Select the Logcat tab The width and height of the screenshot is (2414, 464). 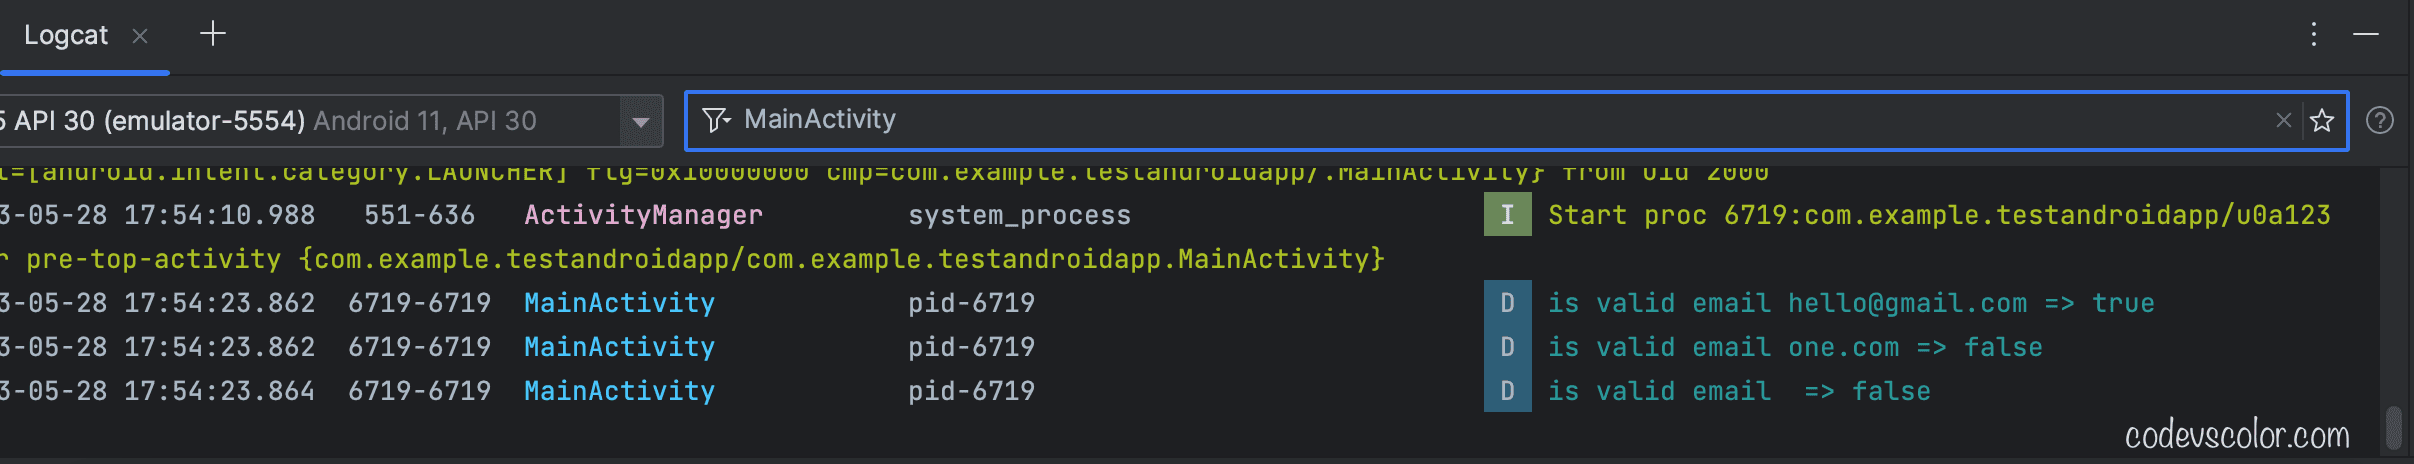click(65, 36)
